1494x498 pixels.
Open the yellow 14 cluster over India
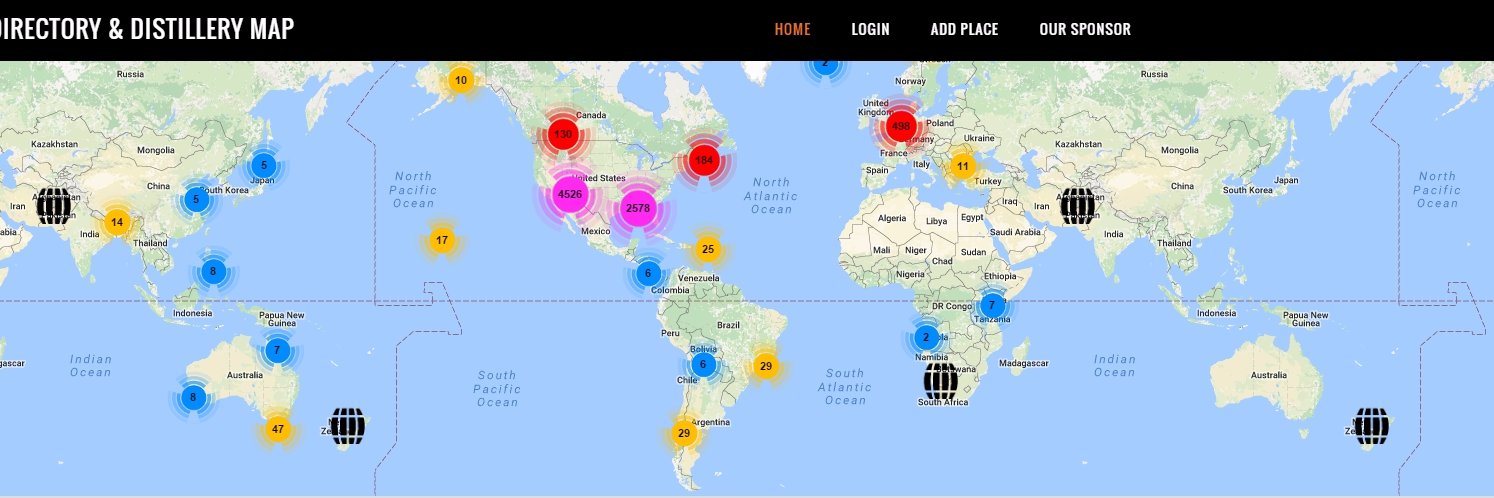point(117,222)
